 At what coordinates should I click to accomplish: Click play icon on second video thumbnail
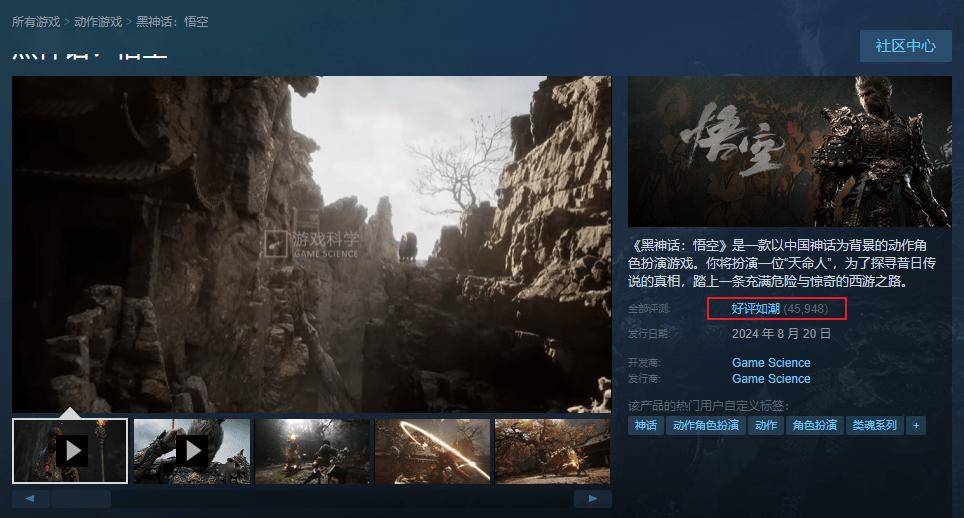point(192,451)
